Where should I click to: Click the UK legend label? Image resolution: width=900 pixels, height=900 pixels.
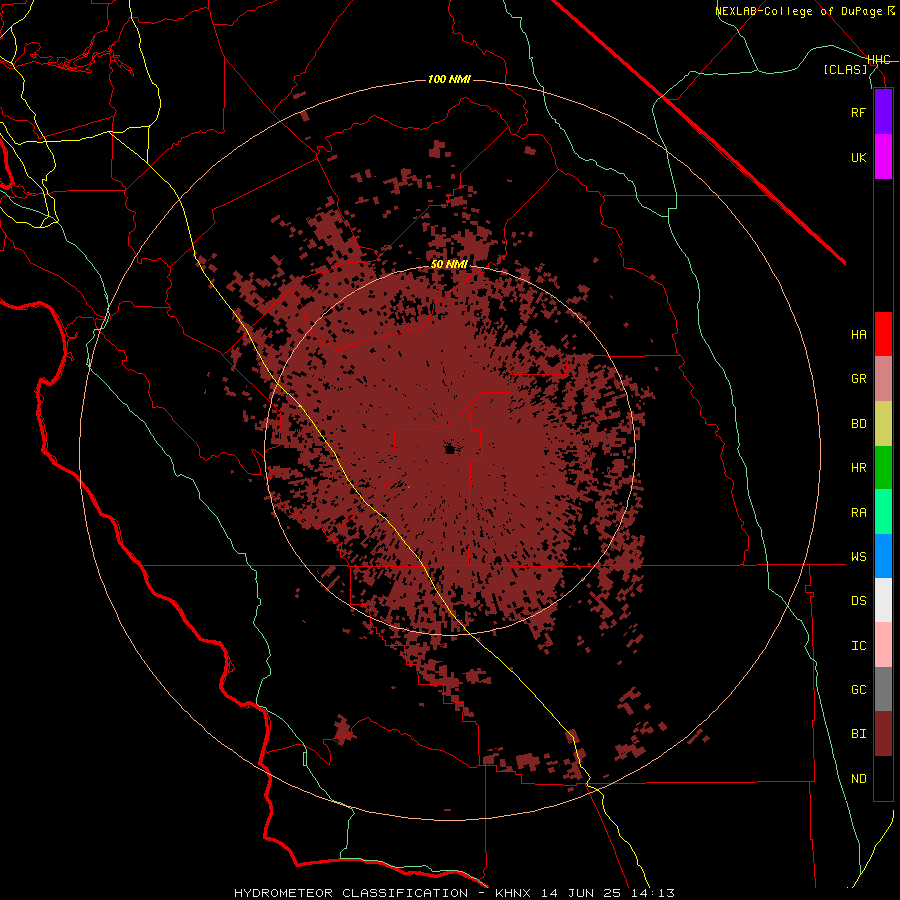(x=859, y=157)
